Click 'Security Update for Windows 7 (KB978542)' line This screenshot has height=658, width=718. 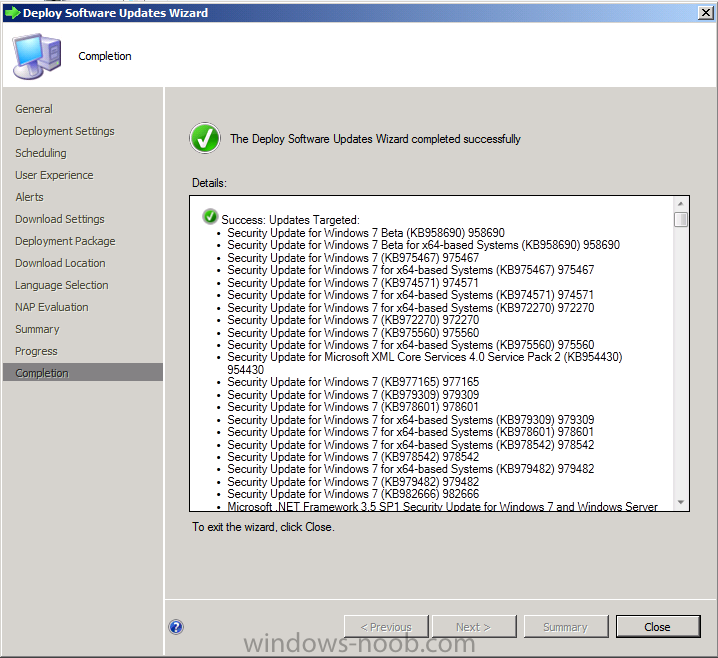[353, 457]
